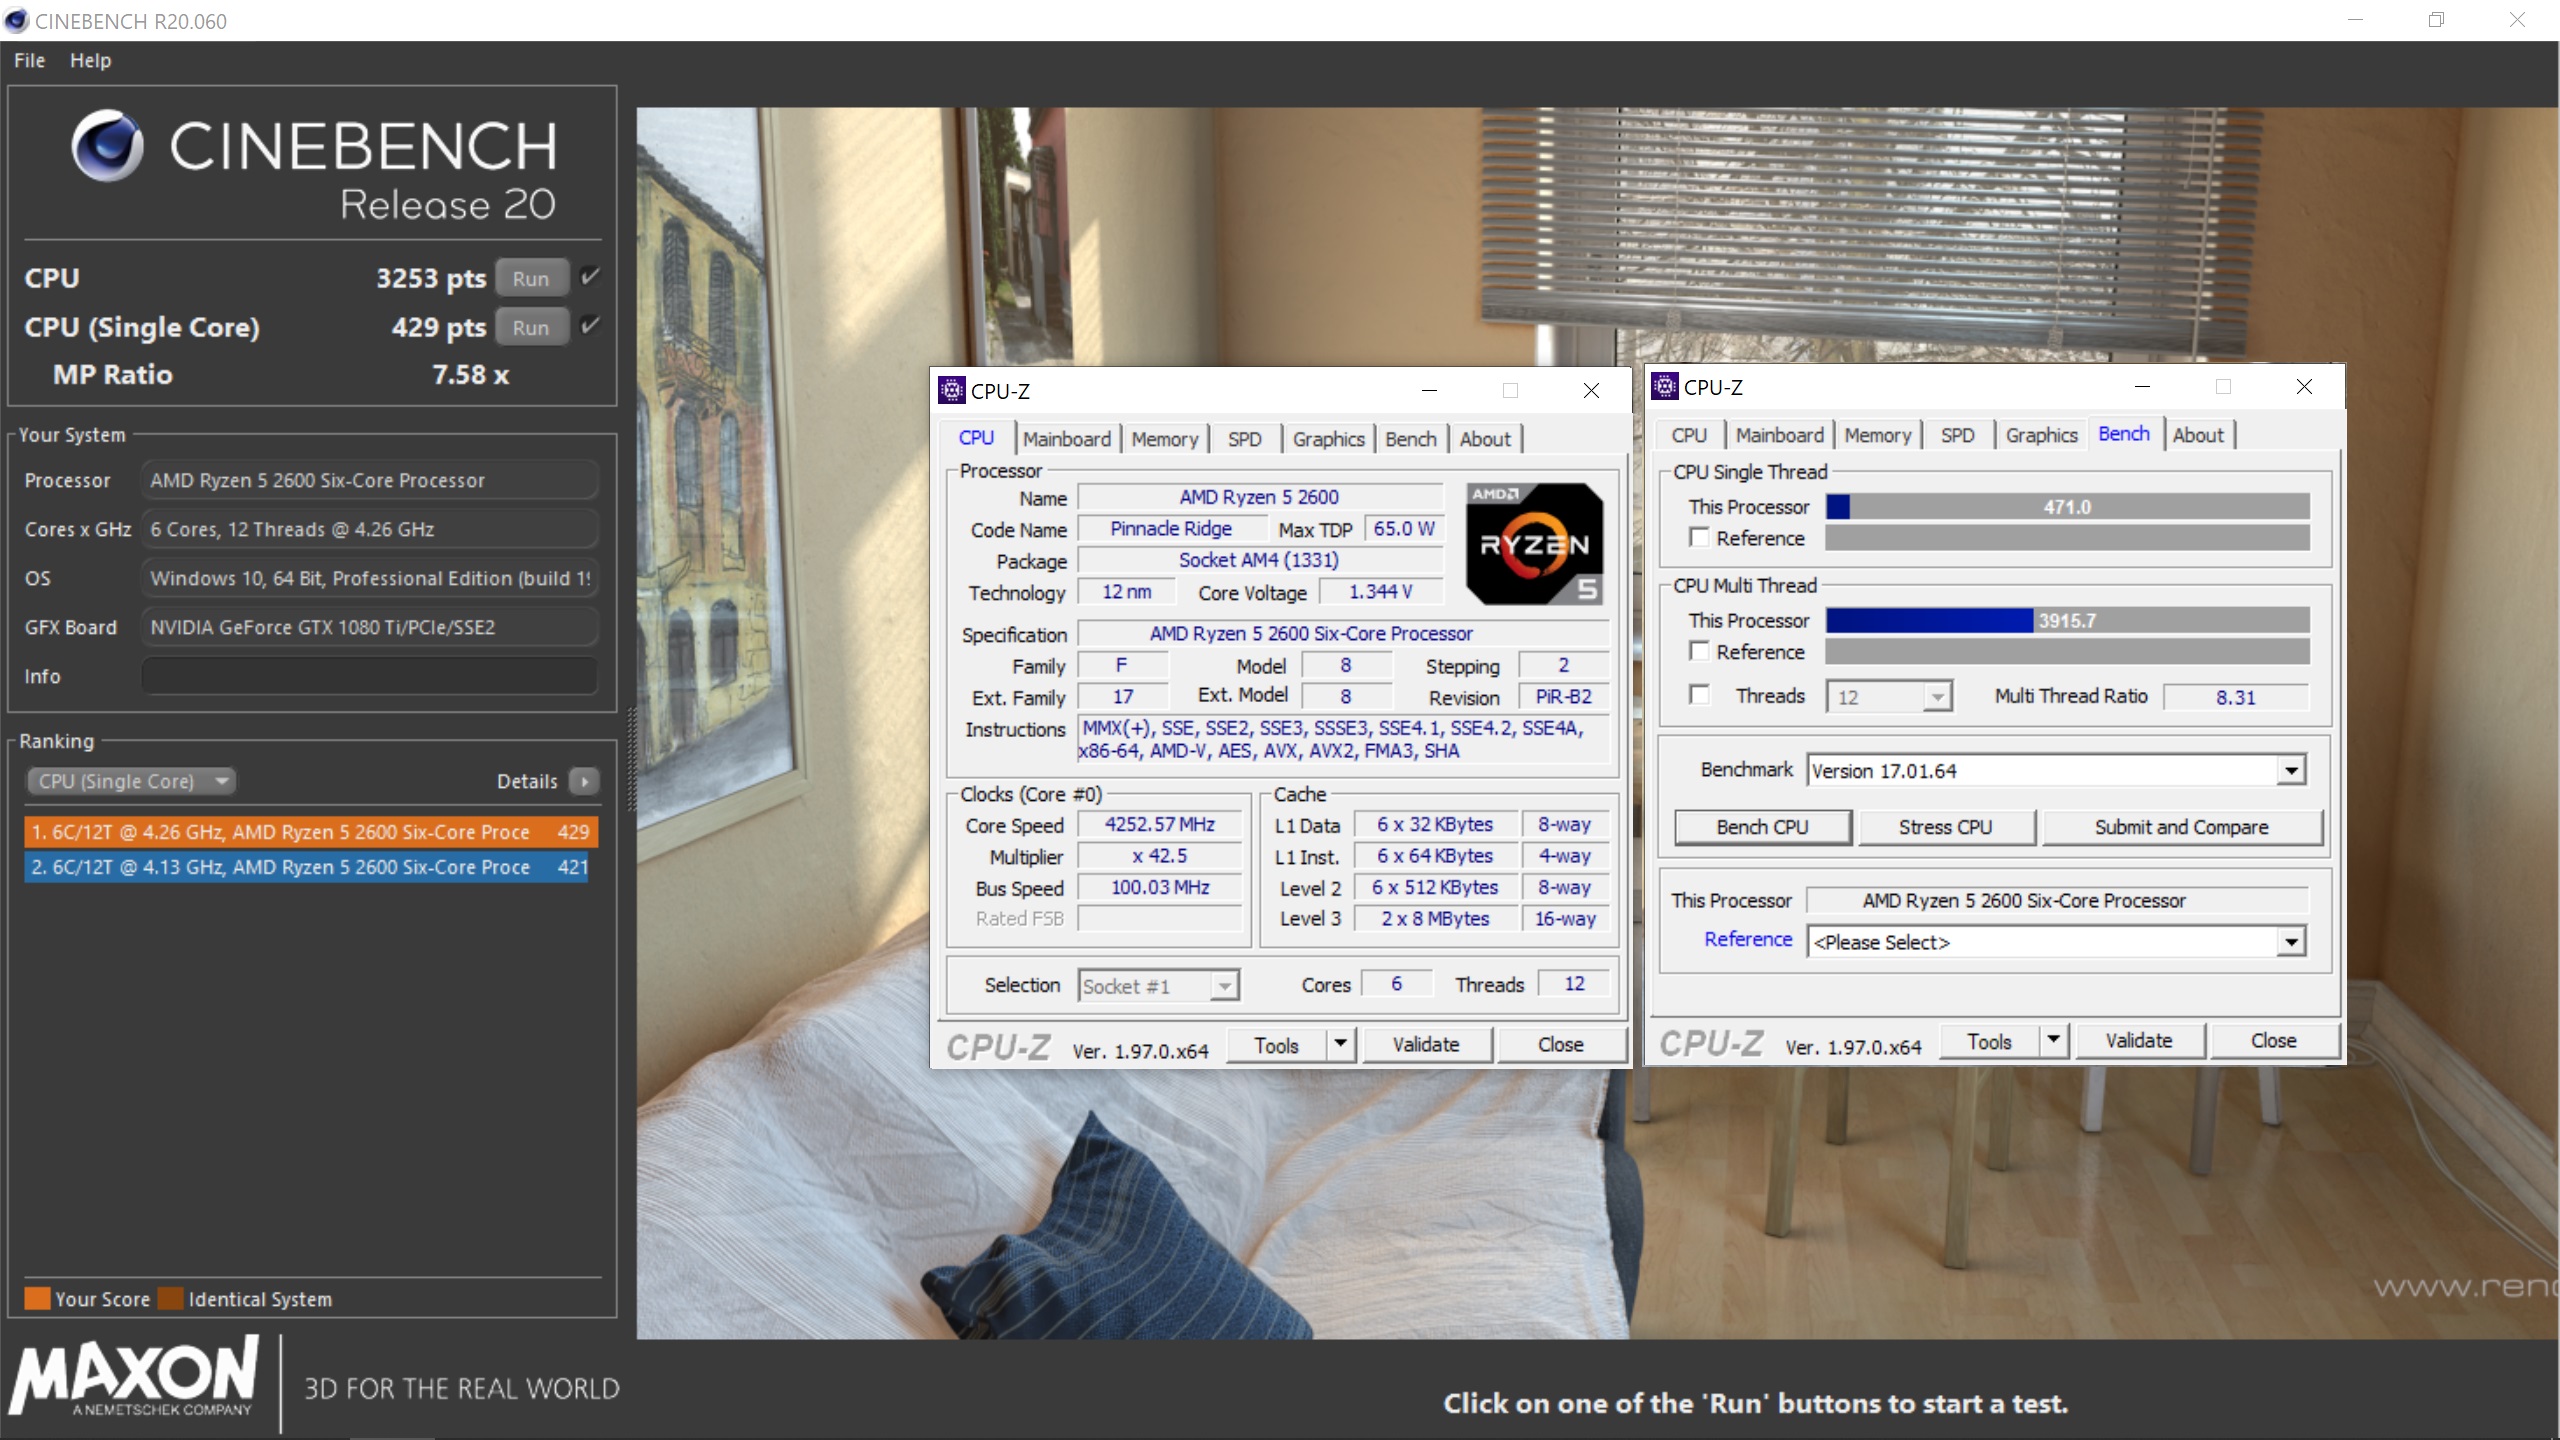Open About tab in left CPU-Z window
Viewport: 2560px width, 1440px height.
tap(1484, 439)
